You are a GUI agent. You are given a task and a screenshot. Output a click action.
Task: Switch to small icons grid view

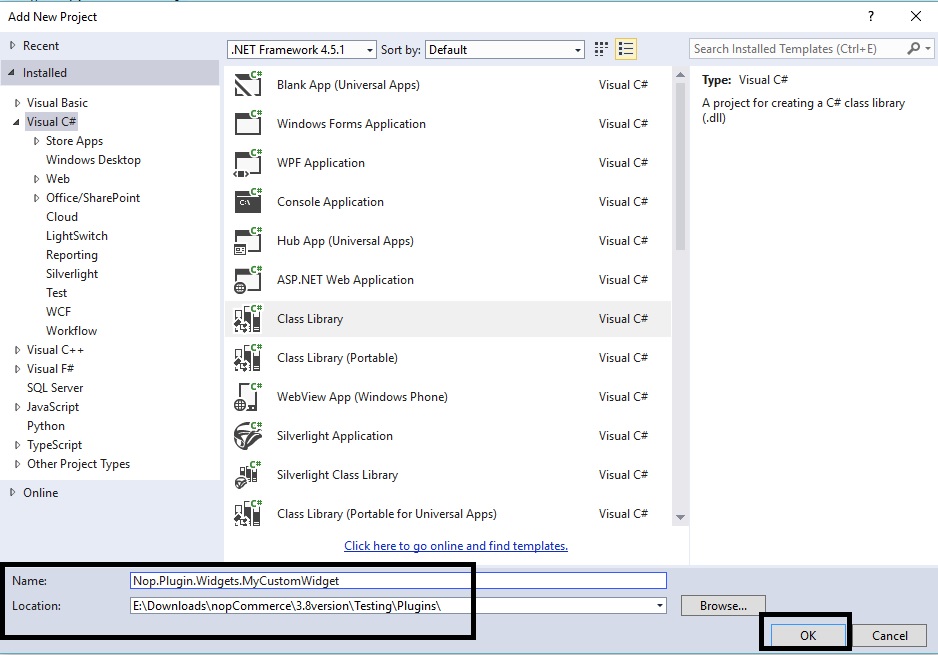[601, 49]
